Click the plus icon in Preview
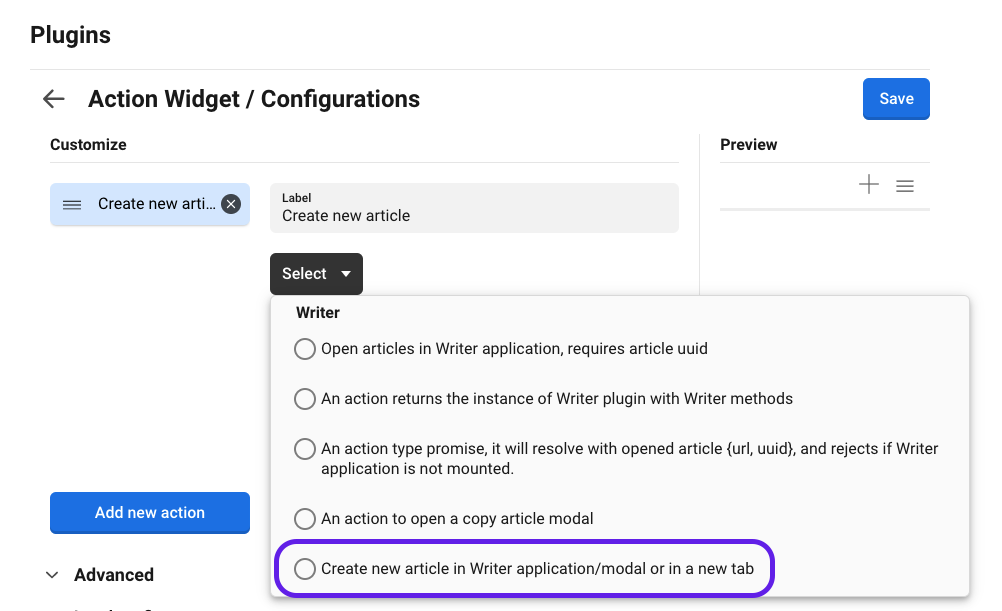This screenshot has width=1002, height=611. click(x=869, y=185)
